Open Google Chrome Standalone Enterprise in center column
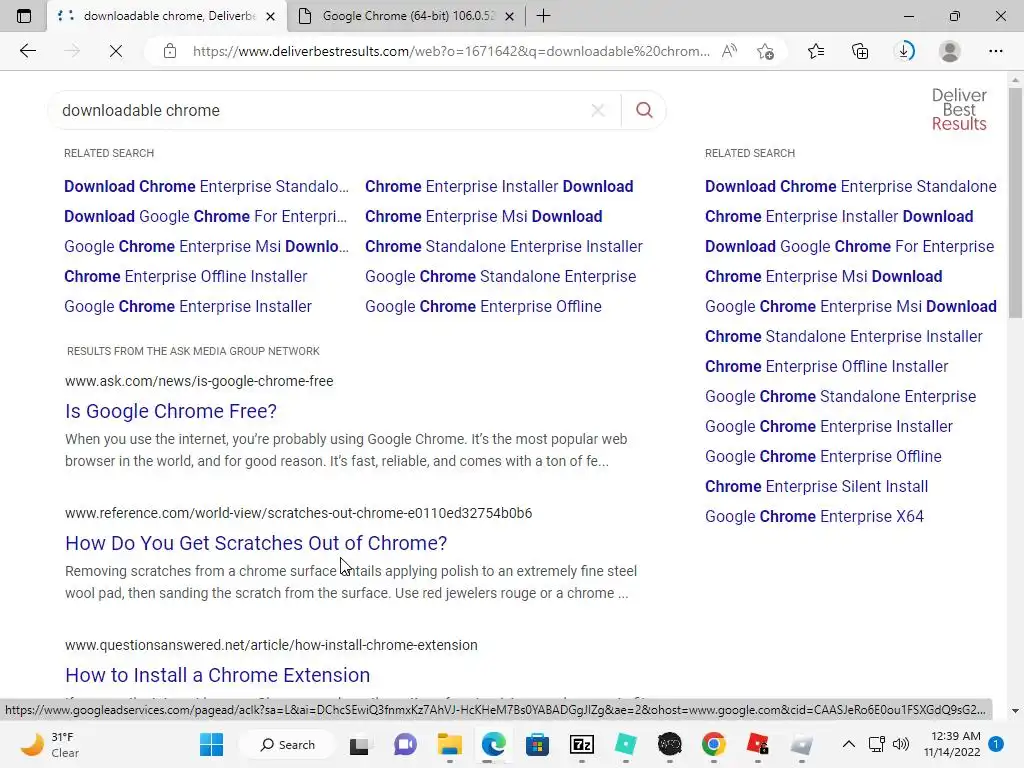The height and width of the screenshot is (768, 1024). tap(500, 277)
